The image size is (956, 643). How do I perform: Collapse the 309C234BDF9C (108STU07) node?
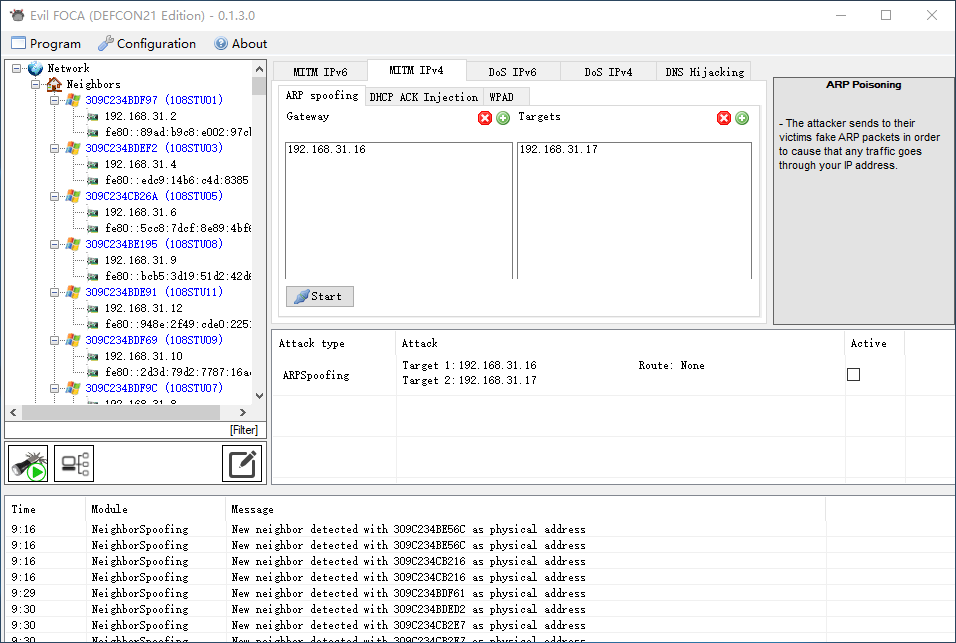[x=54, y=388]
